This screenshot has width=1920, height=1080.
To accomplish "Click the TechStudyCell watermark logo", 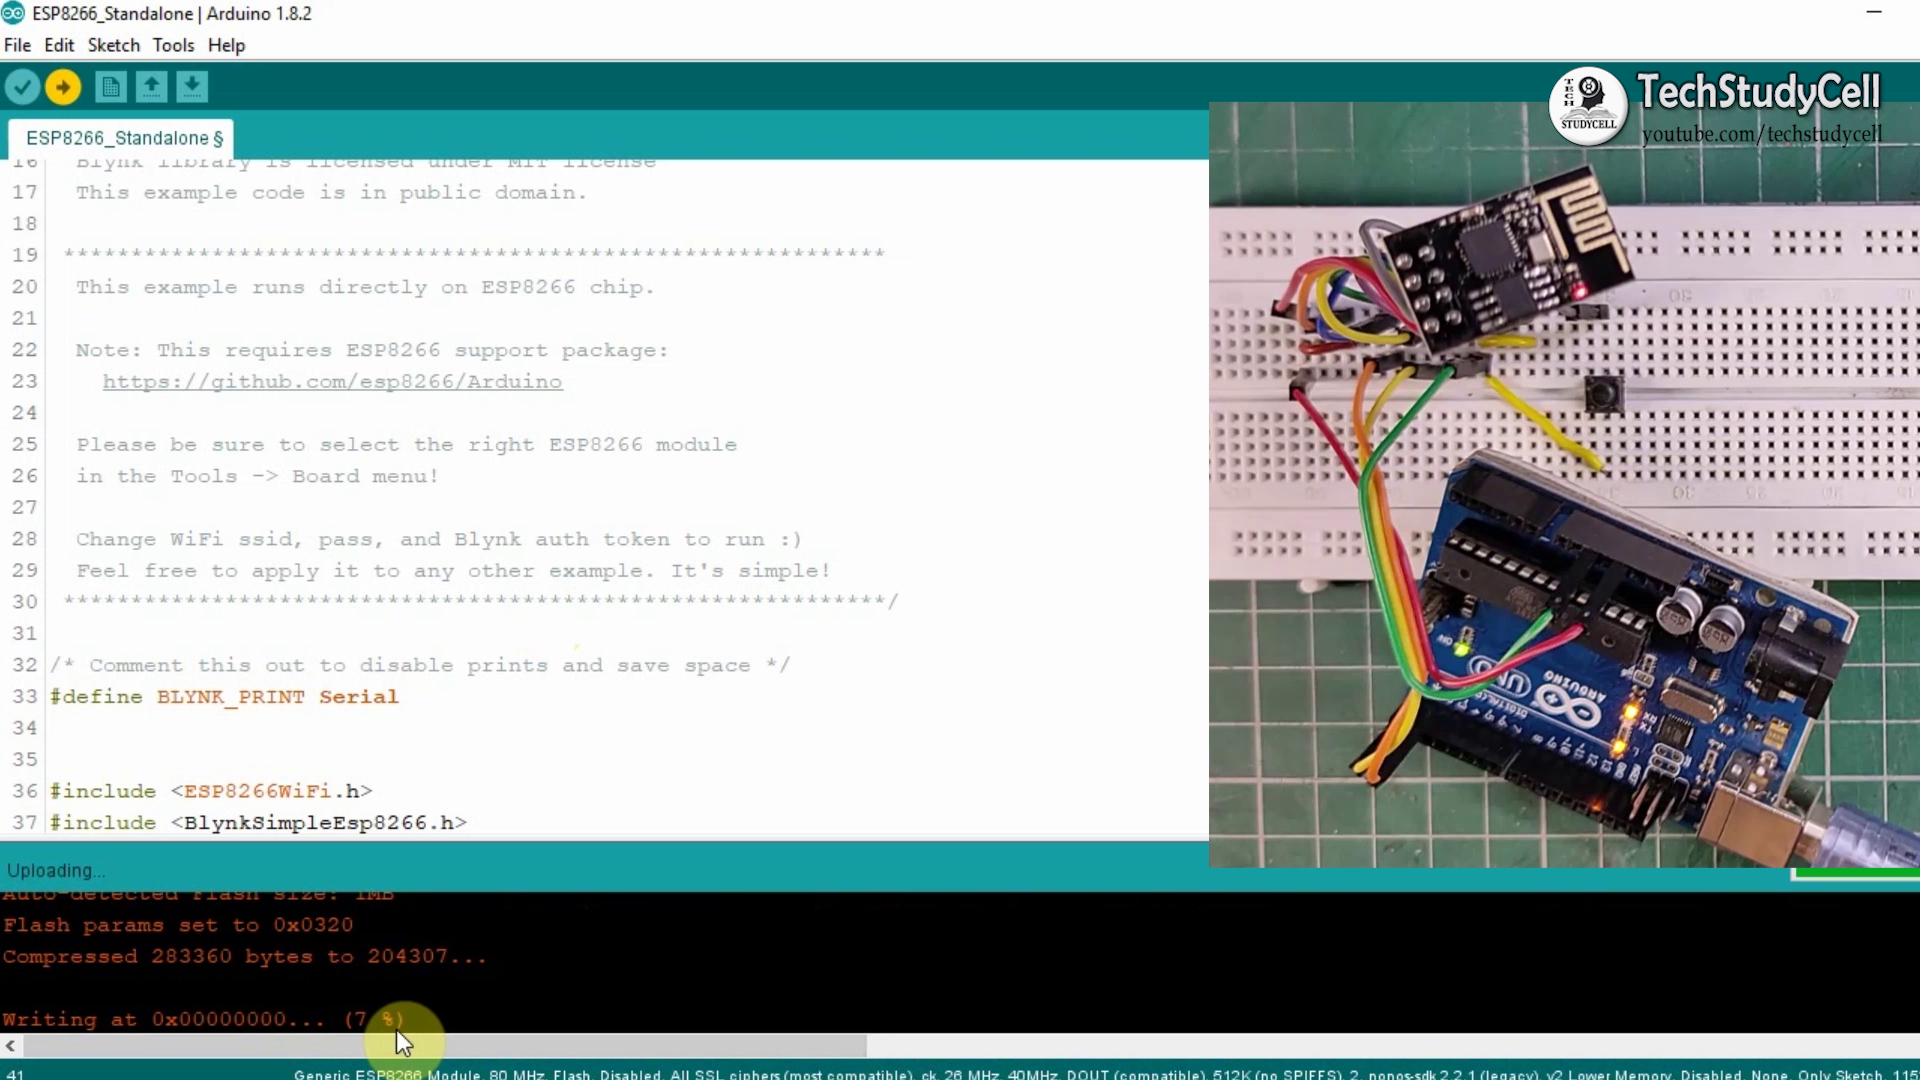I will [1586, 106].
